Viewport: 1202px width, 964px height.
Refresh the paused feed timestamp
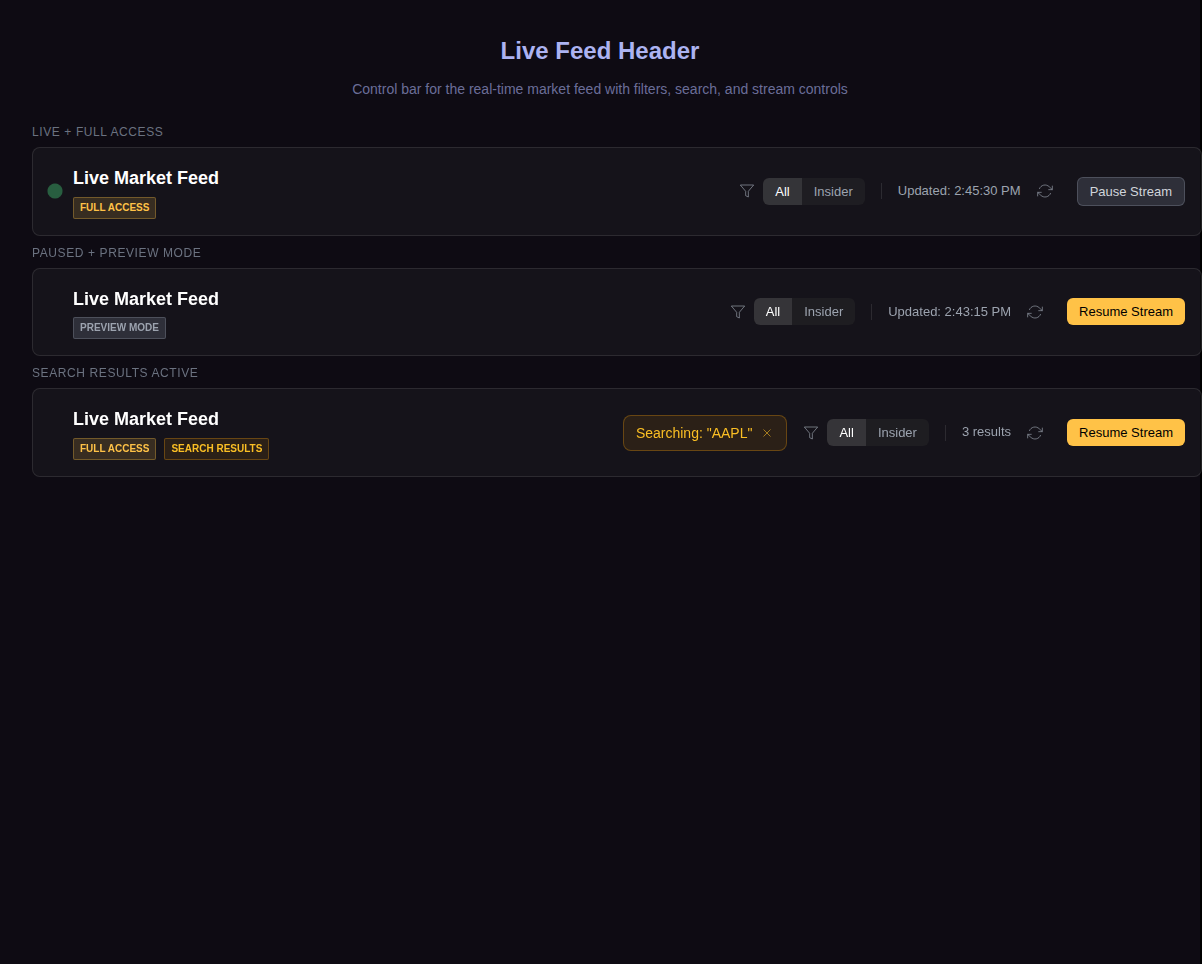[x=1035, y=311]
